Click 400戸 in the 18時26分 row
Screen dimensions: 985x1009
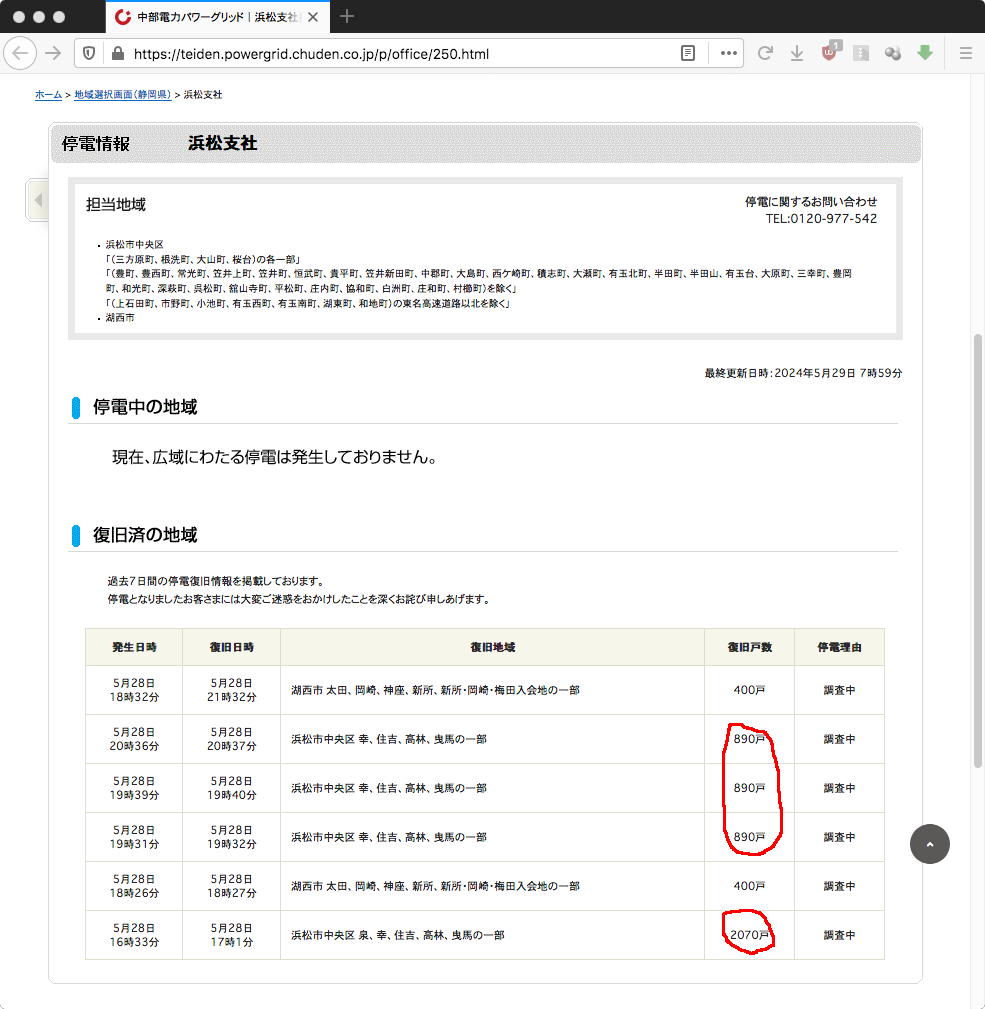point(750,885)
